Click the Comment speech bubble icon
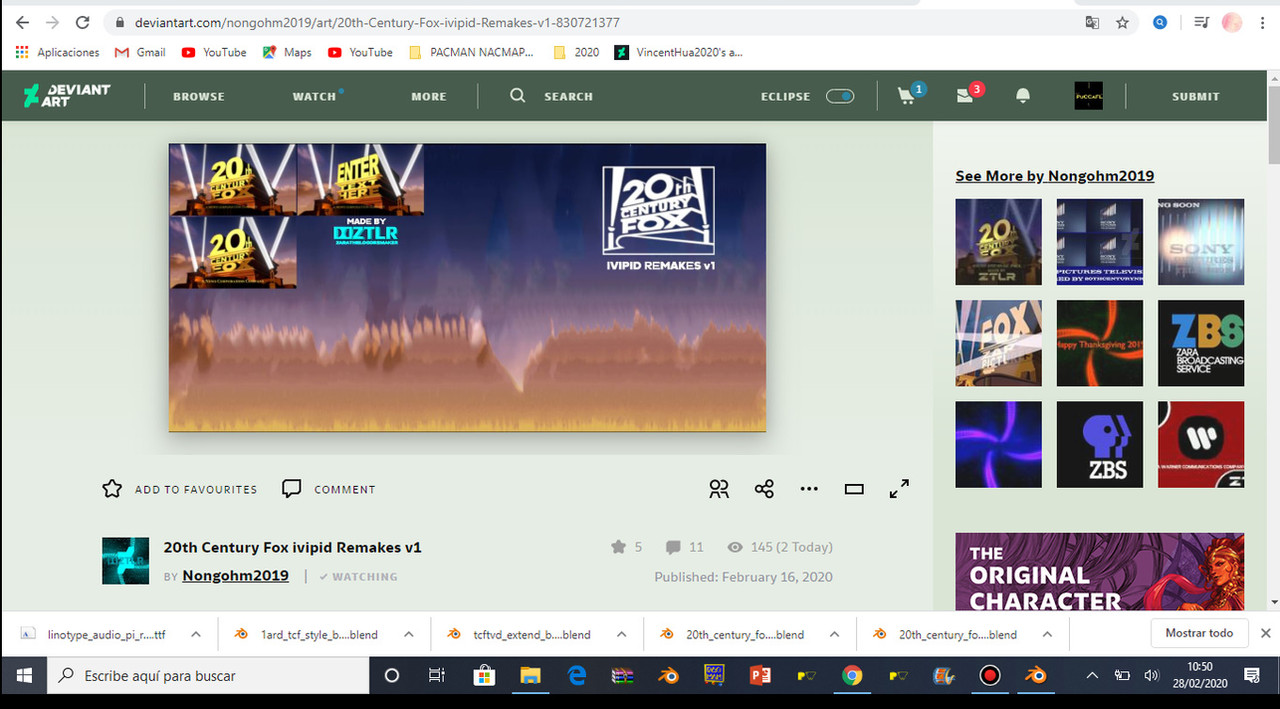 [292, 489]
